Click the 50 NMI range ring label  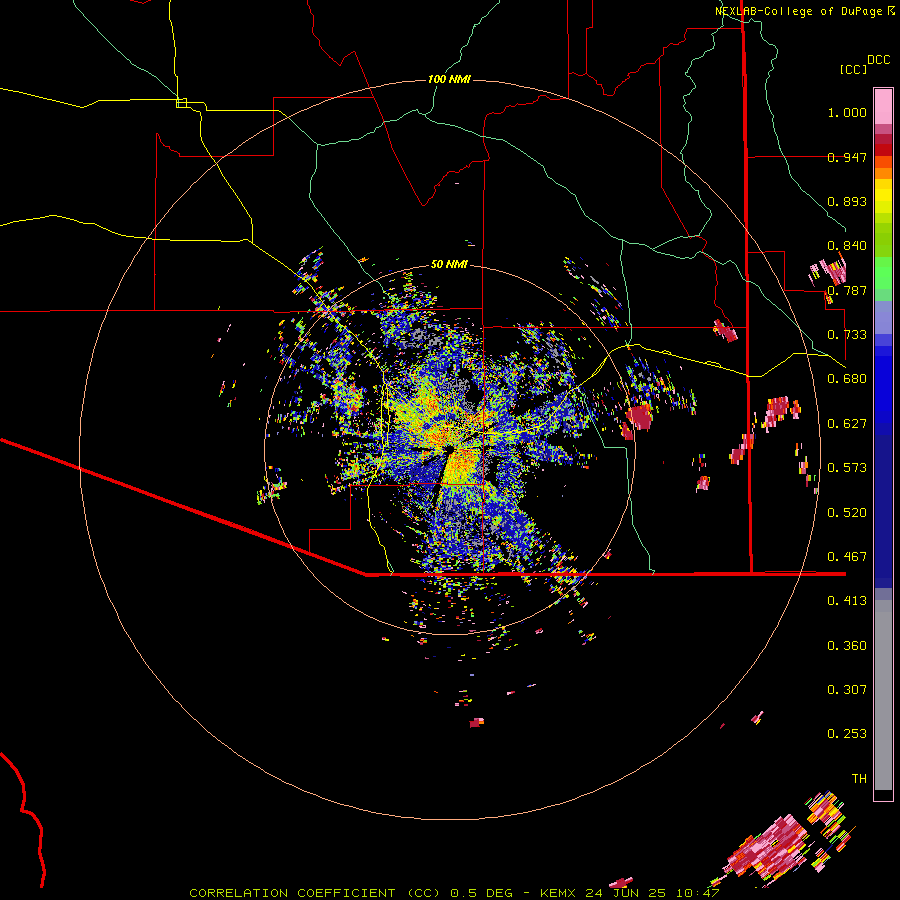(x=449, y=265)
